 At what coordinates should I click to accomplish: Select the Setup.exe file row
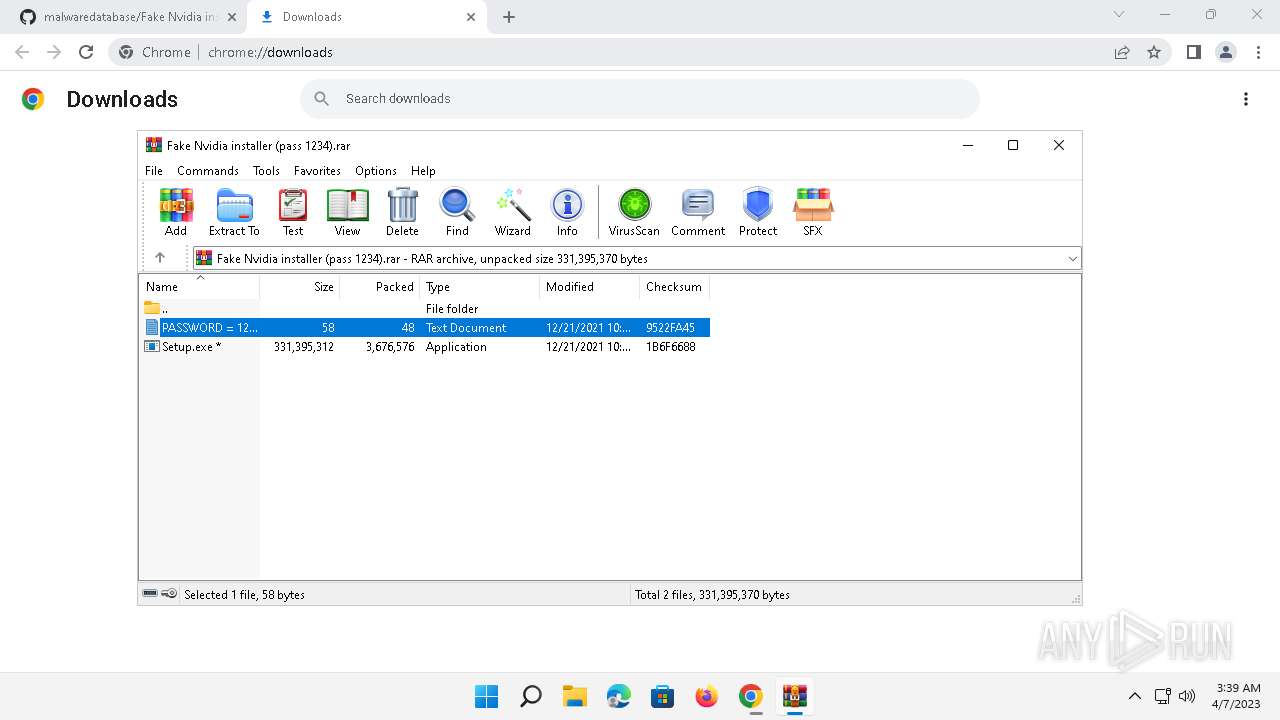[425, 347]
